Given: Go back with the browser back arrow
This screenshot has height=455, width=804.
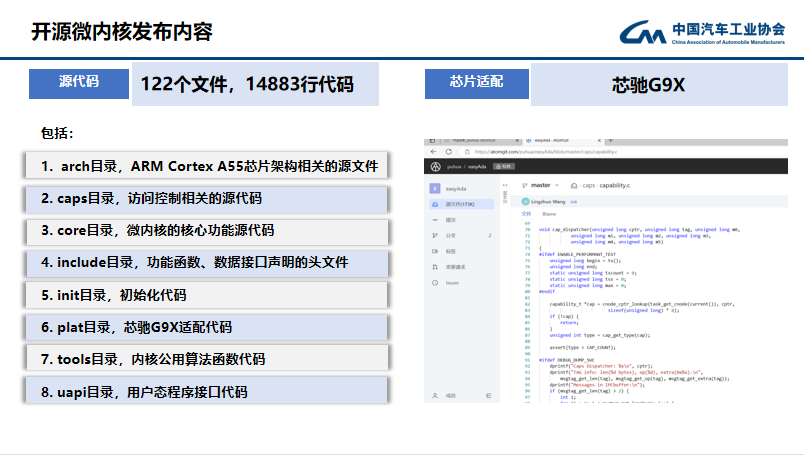Looking at the screenshot, I should [x=433, y=152].
